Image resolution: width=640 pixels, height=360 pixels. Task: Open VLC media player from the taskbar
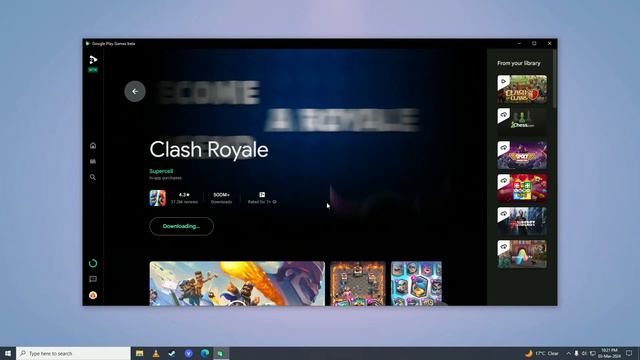coord(156,353)
